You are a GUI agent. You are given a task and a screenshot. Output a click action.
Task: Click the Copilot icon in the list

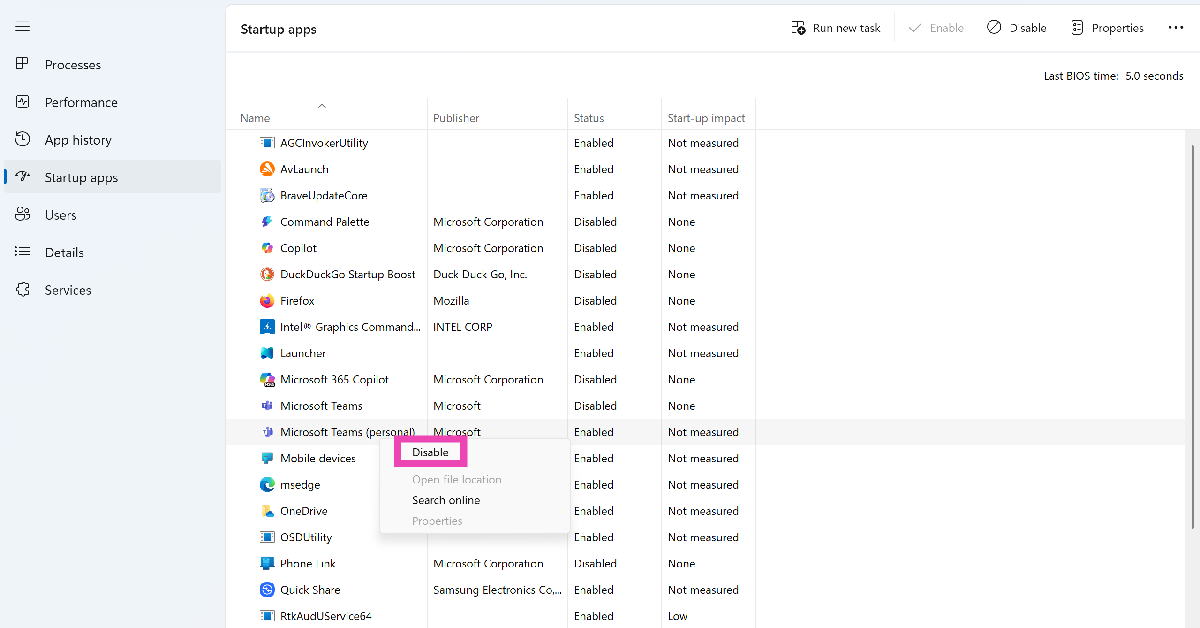click(267, 248)
